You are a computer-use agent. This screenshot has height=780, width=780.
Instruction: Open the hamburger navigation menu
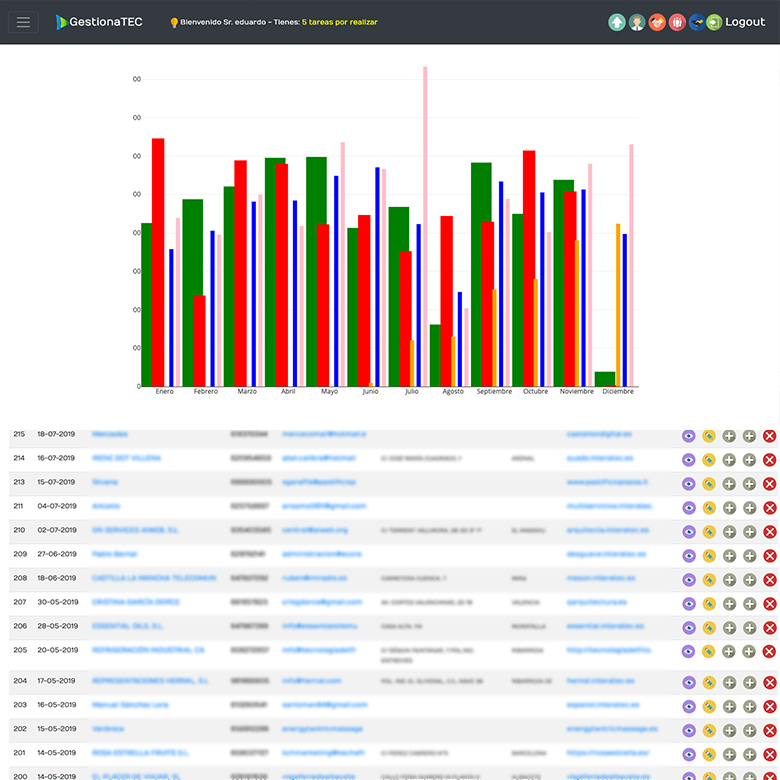pyautogui.click(x=23, y=22)
